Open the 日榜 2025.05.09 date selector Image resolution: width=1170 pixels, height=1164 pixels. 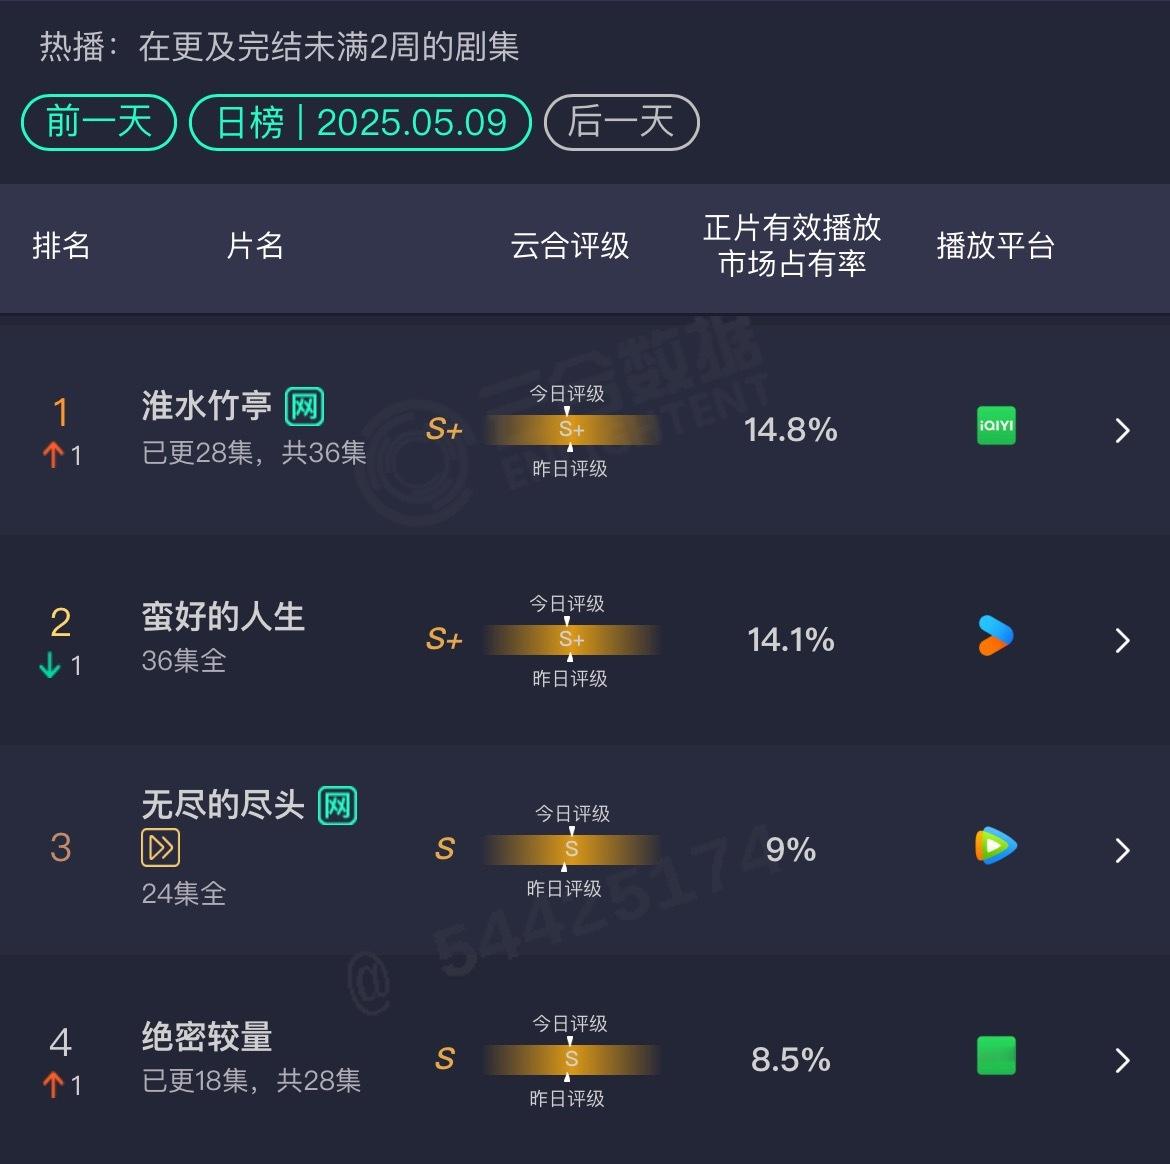pos(360,122)
